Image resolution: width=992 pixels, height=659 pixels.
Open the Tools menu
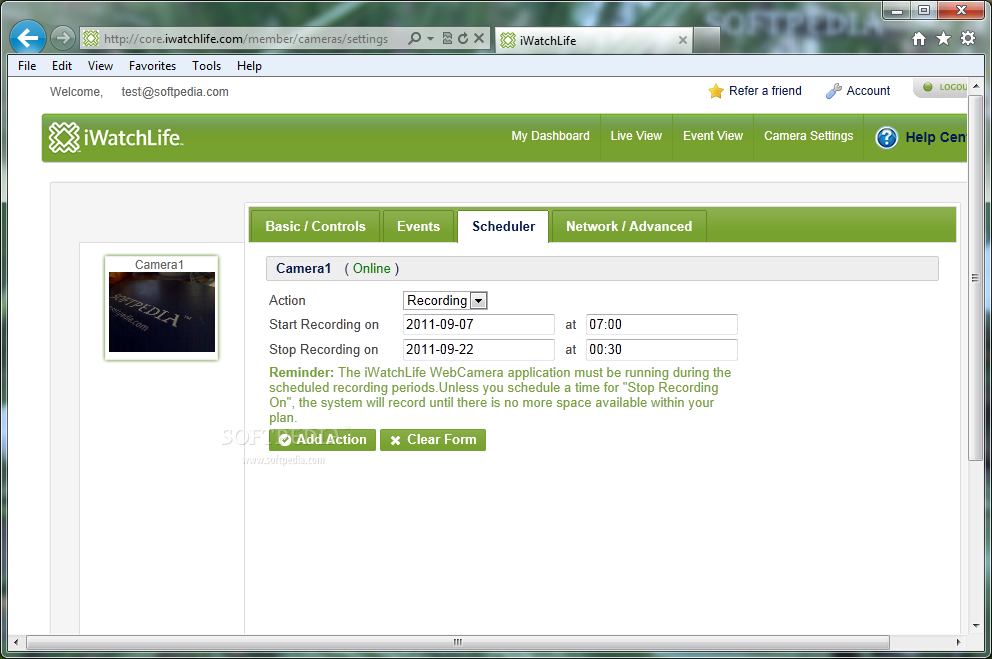click(207, 66)
